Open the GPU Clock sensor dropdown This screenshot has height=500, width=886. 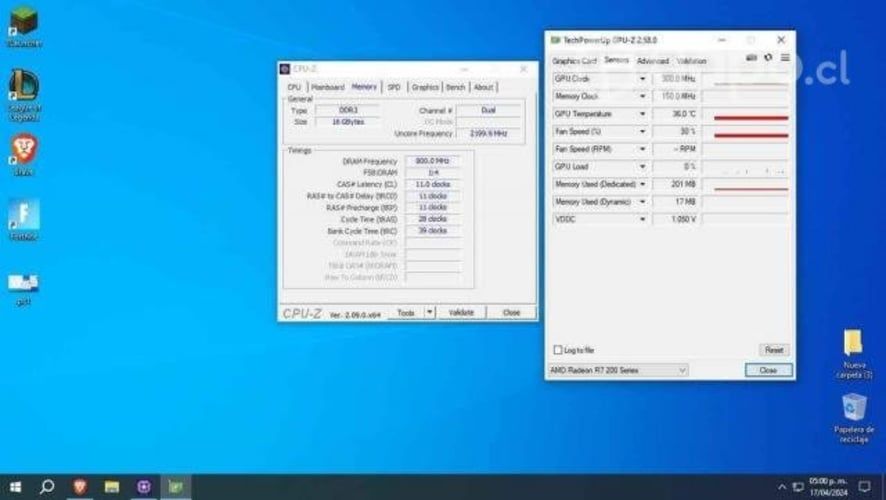point(642,79)
